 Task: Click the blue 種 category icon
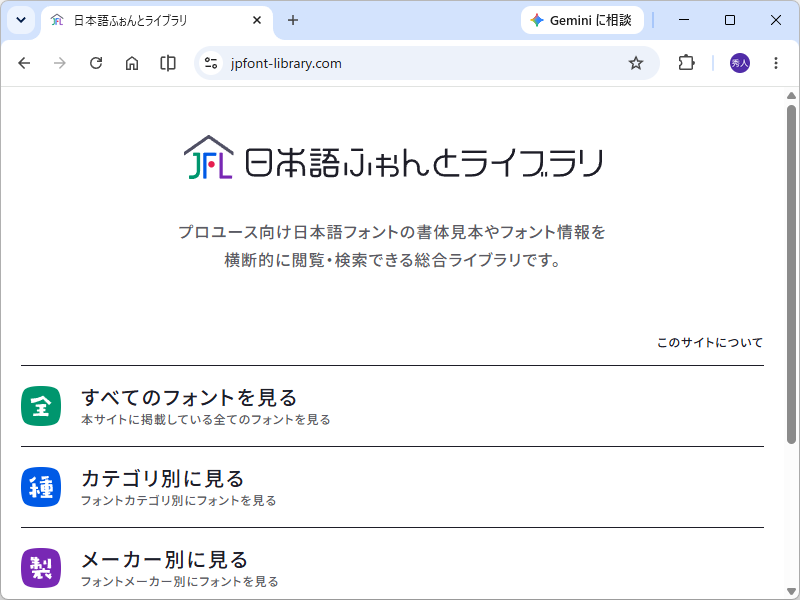(x=41, y=487)
